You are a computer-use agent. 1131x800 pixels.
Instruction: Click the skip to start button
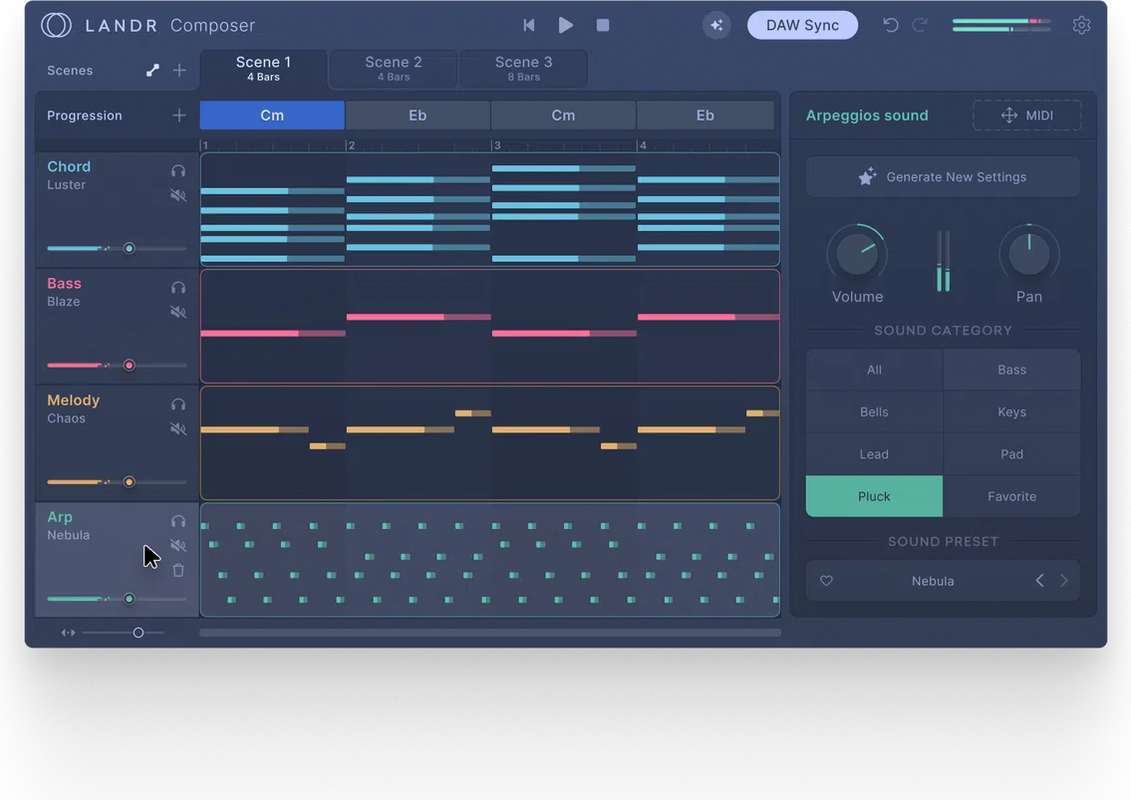point(529,25)
